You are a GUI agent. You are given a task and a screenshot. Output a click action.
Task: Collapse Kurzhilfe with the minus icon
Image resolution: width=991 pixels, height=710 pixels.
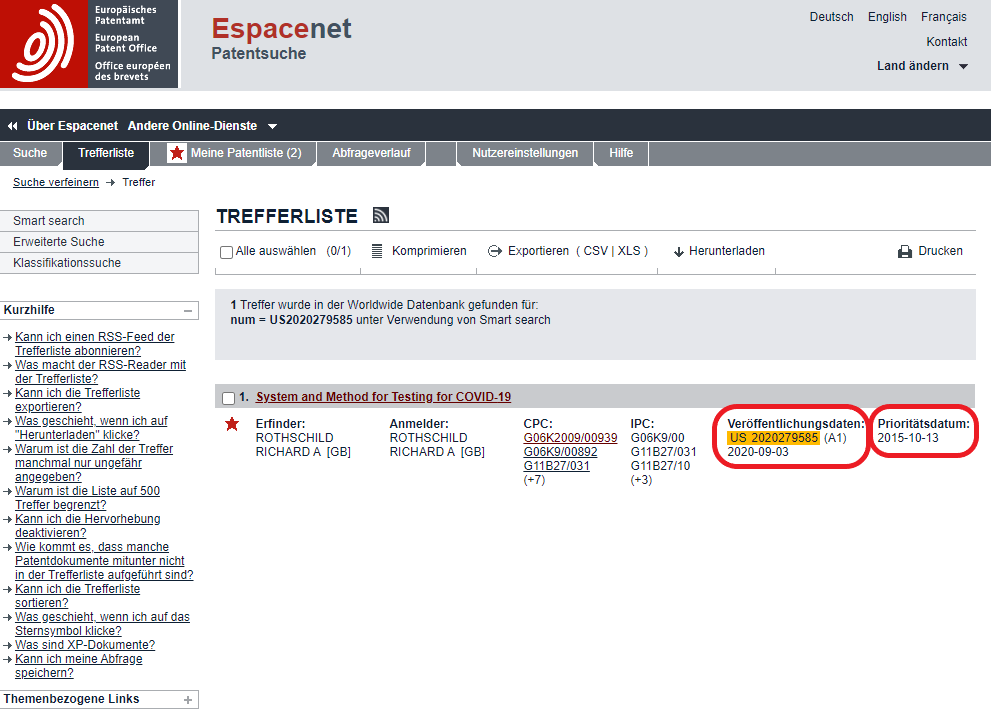coord(188,310)
